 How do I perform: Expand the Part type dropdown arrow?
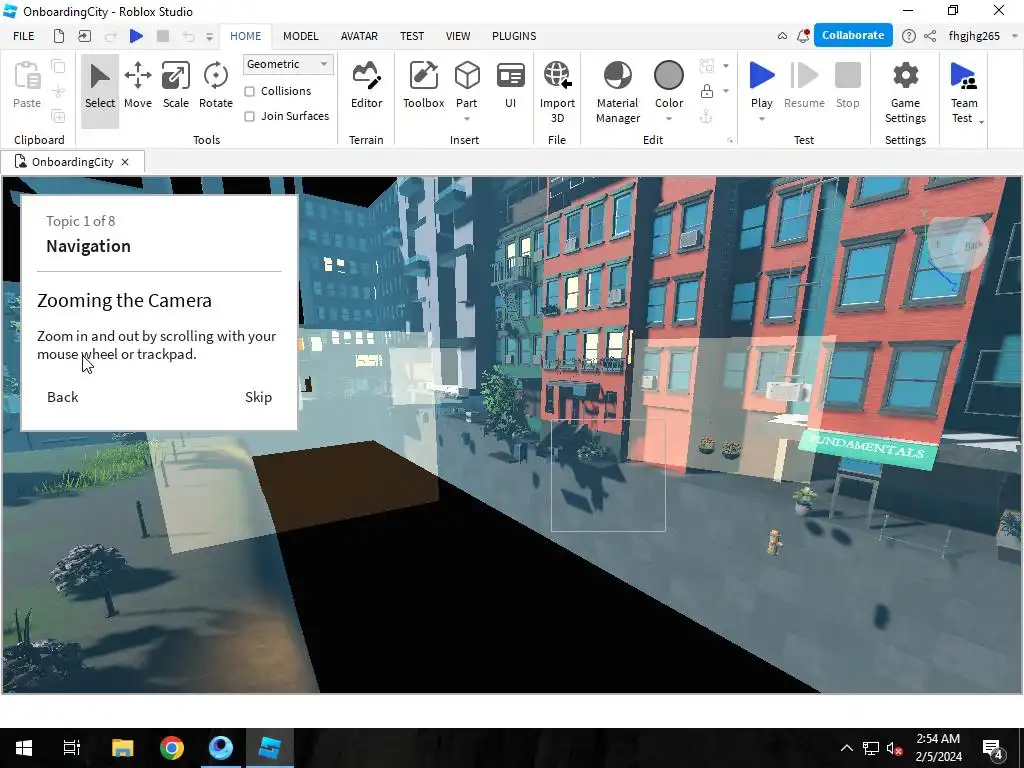pos(467,119)
